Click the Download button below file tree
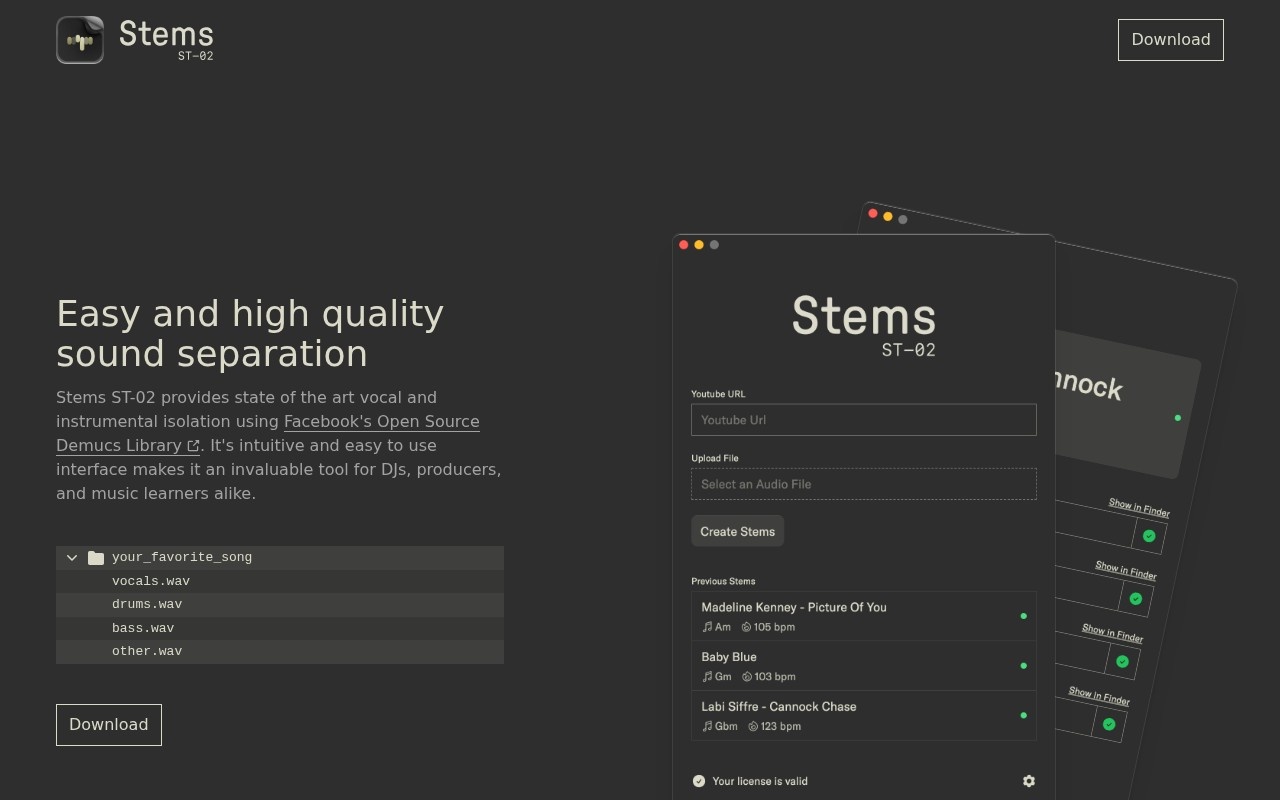The image size is (1280, 800). [x=109, y=725]
